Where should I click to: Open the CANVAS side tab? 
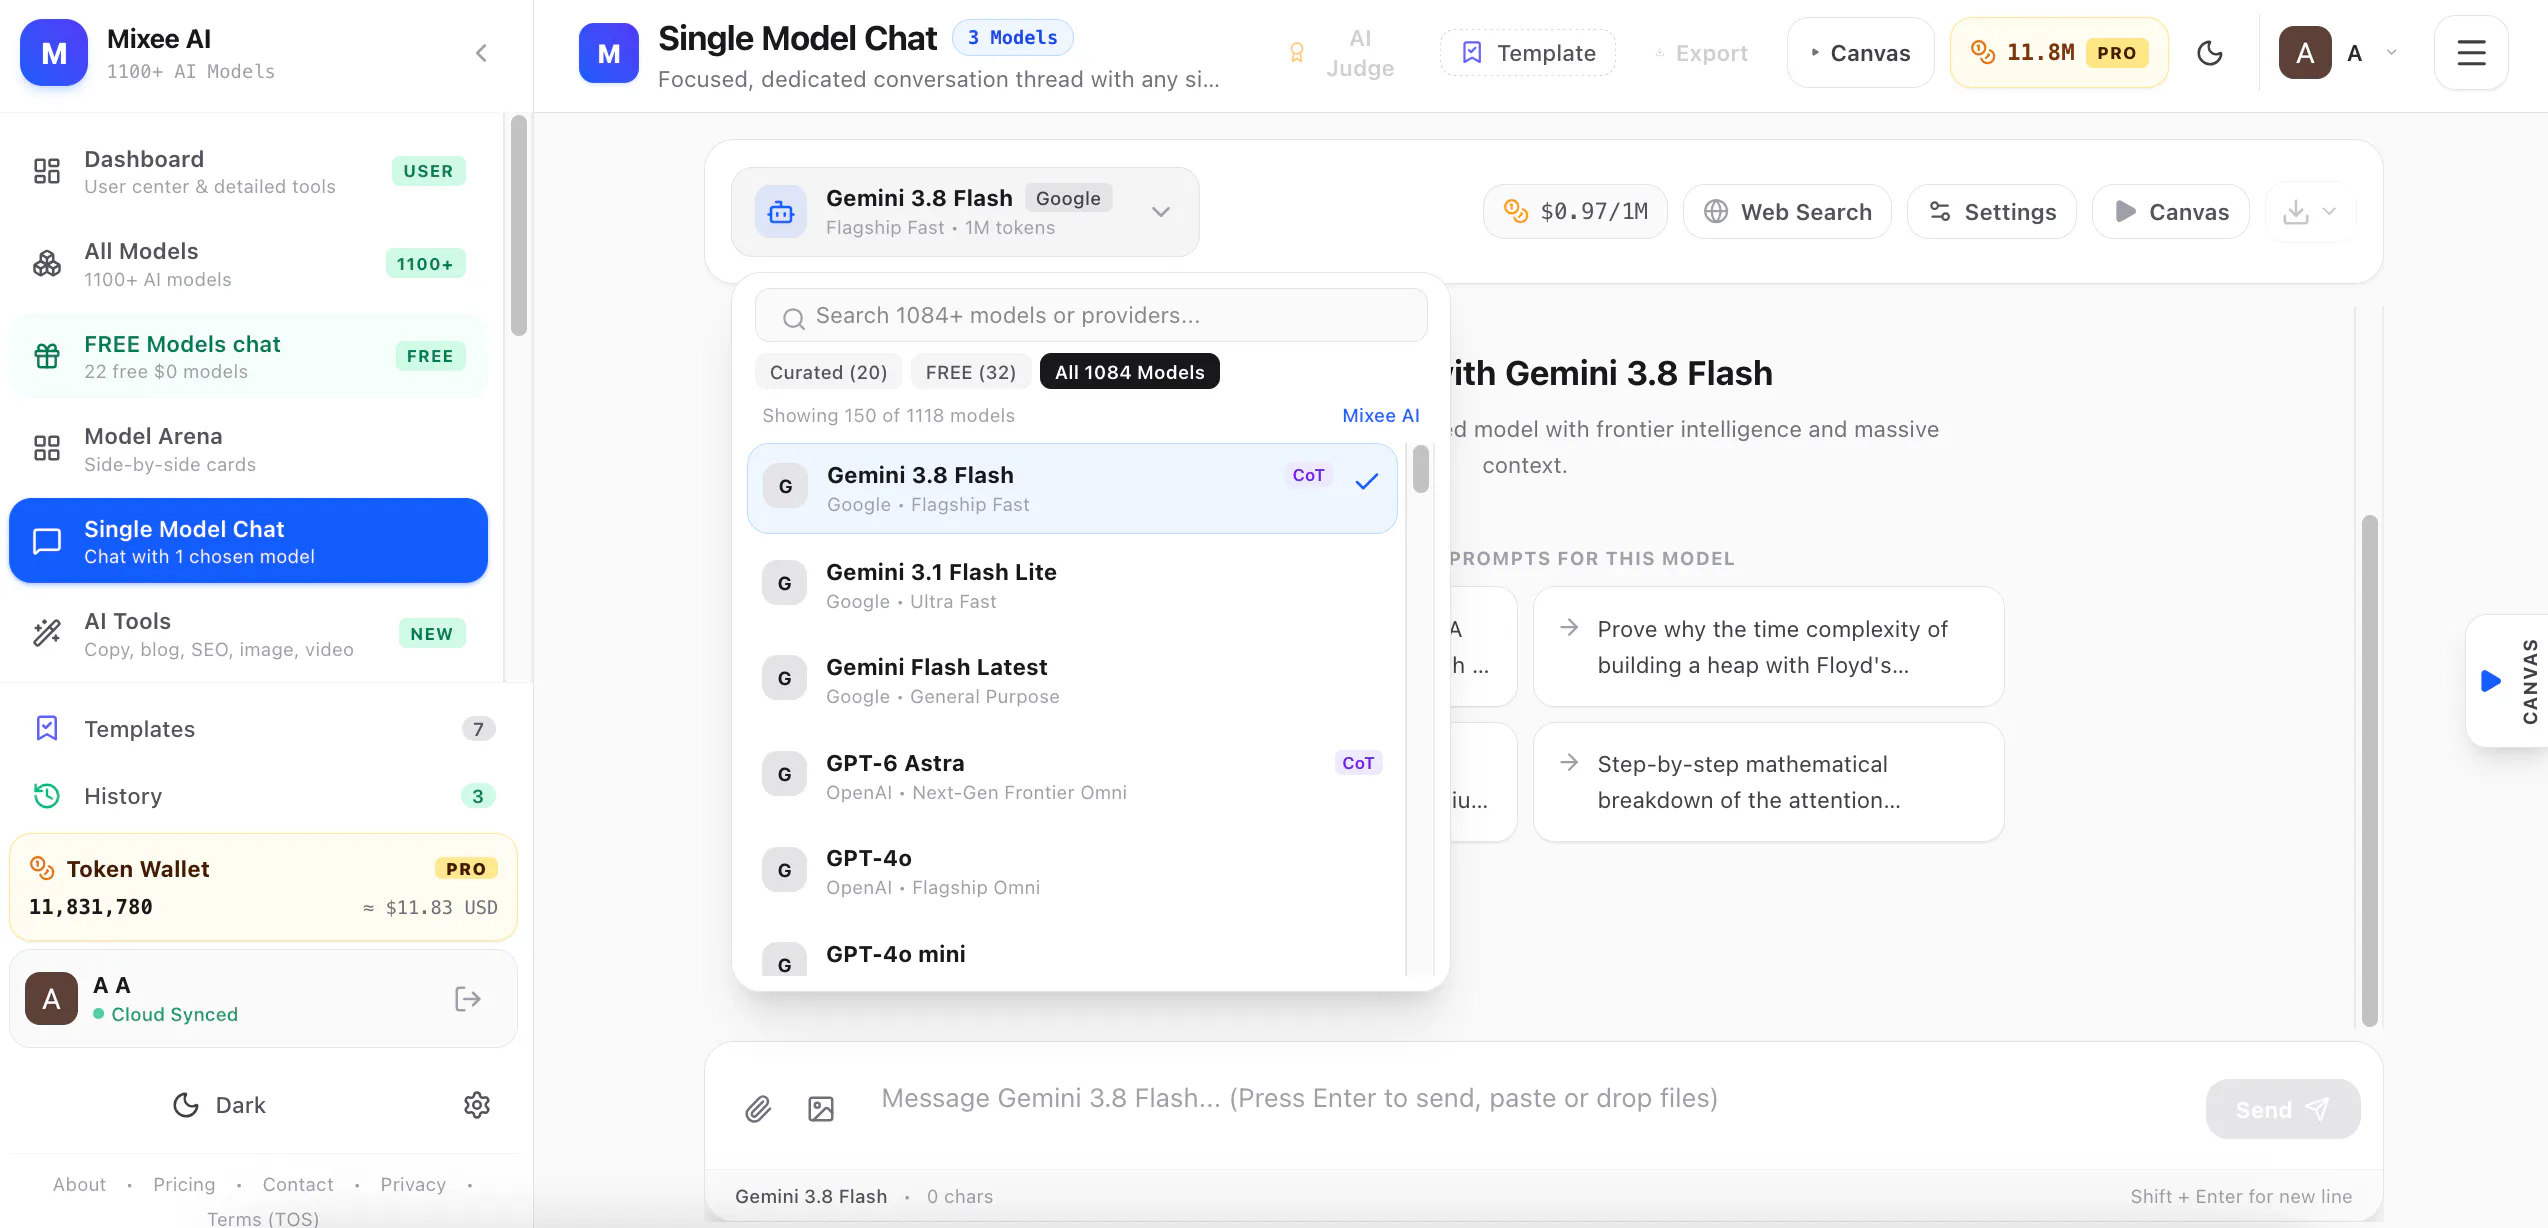coord(2508,681)
